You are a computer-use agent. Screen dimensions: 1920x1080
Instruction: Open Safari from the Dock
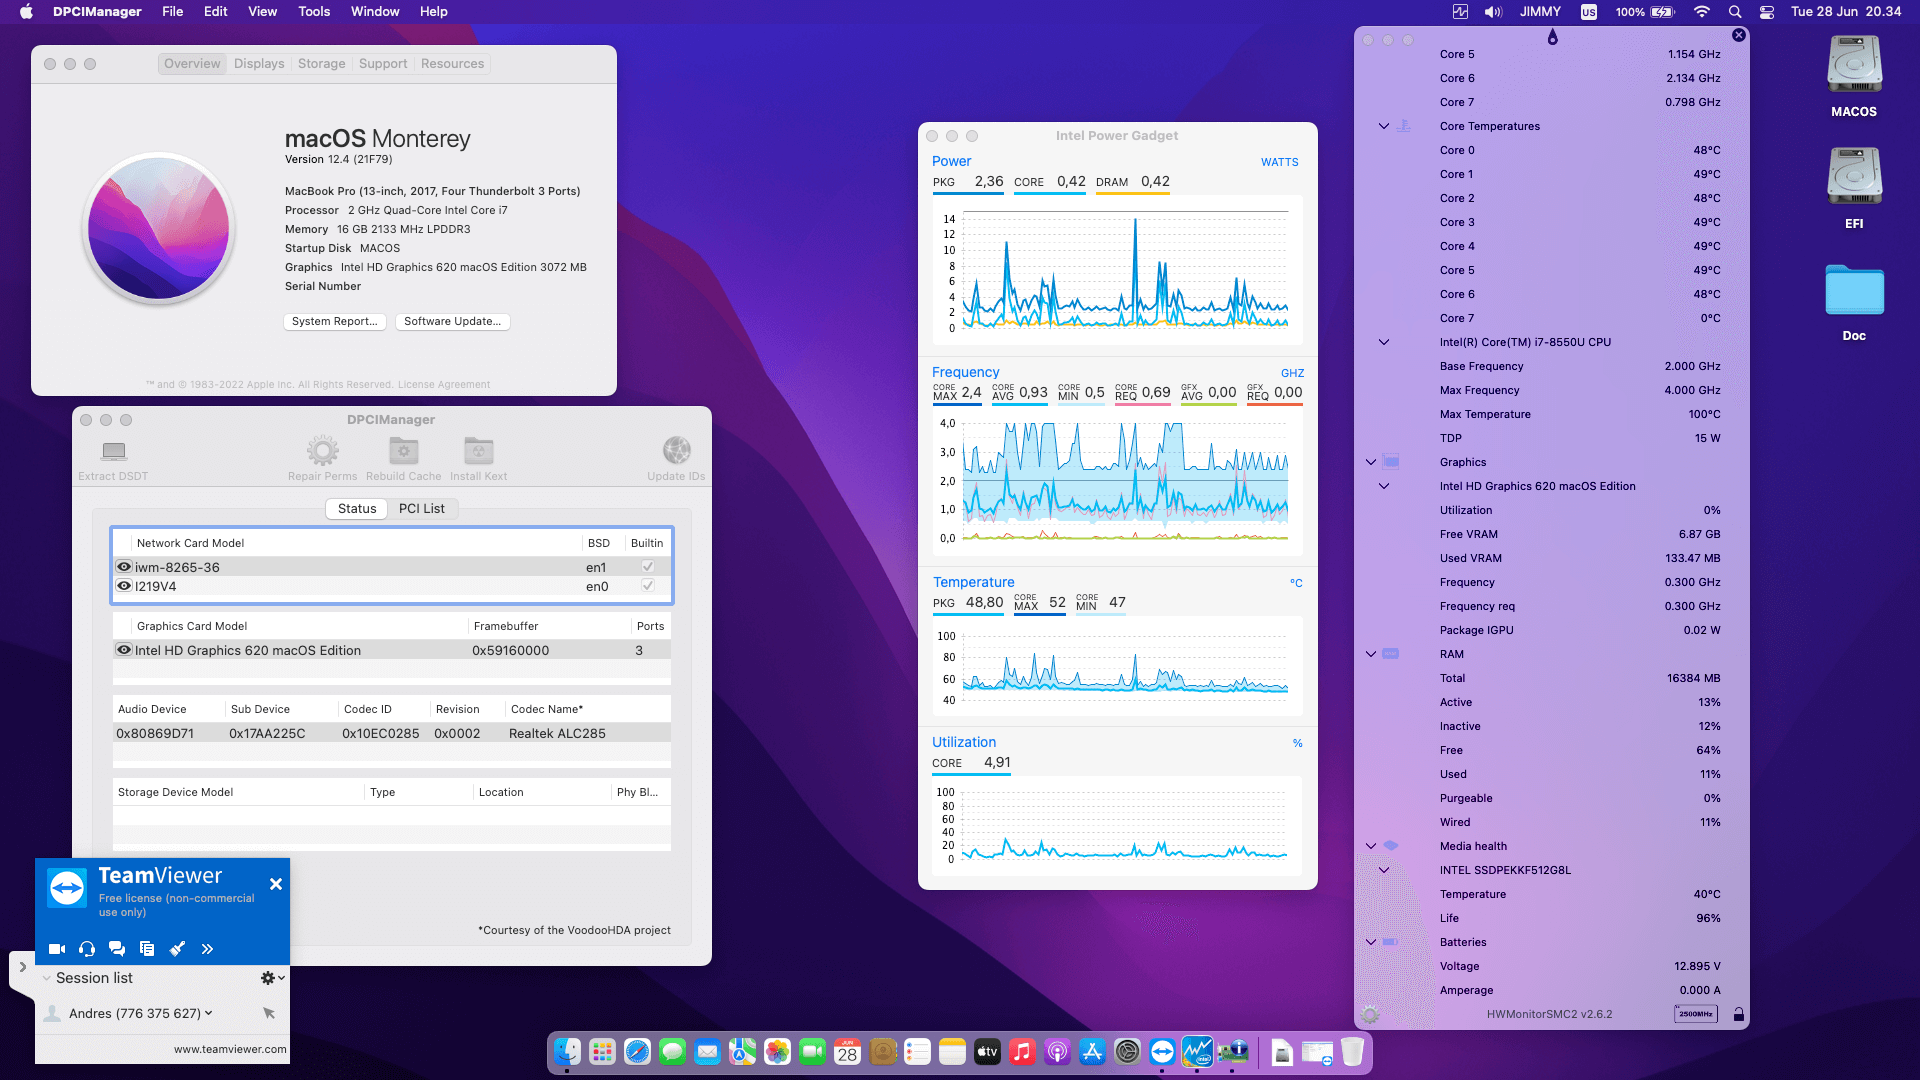pos(637,1052)
